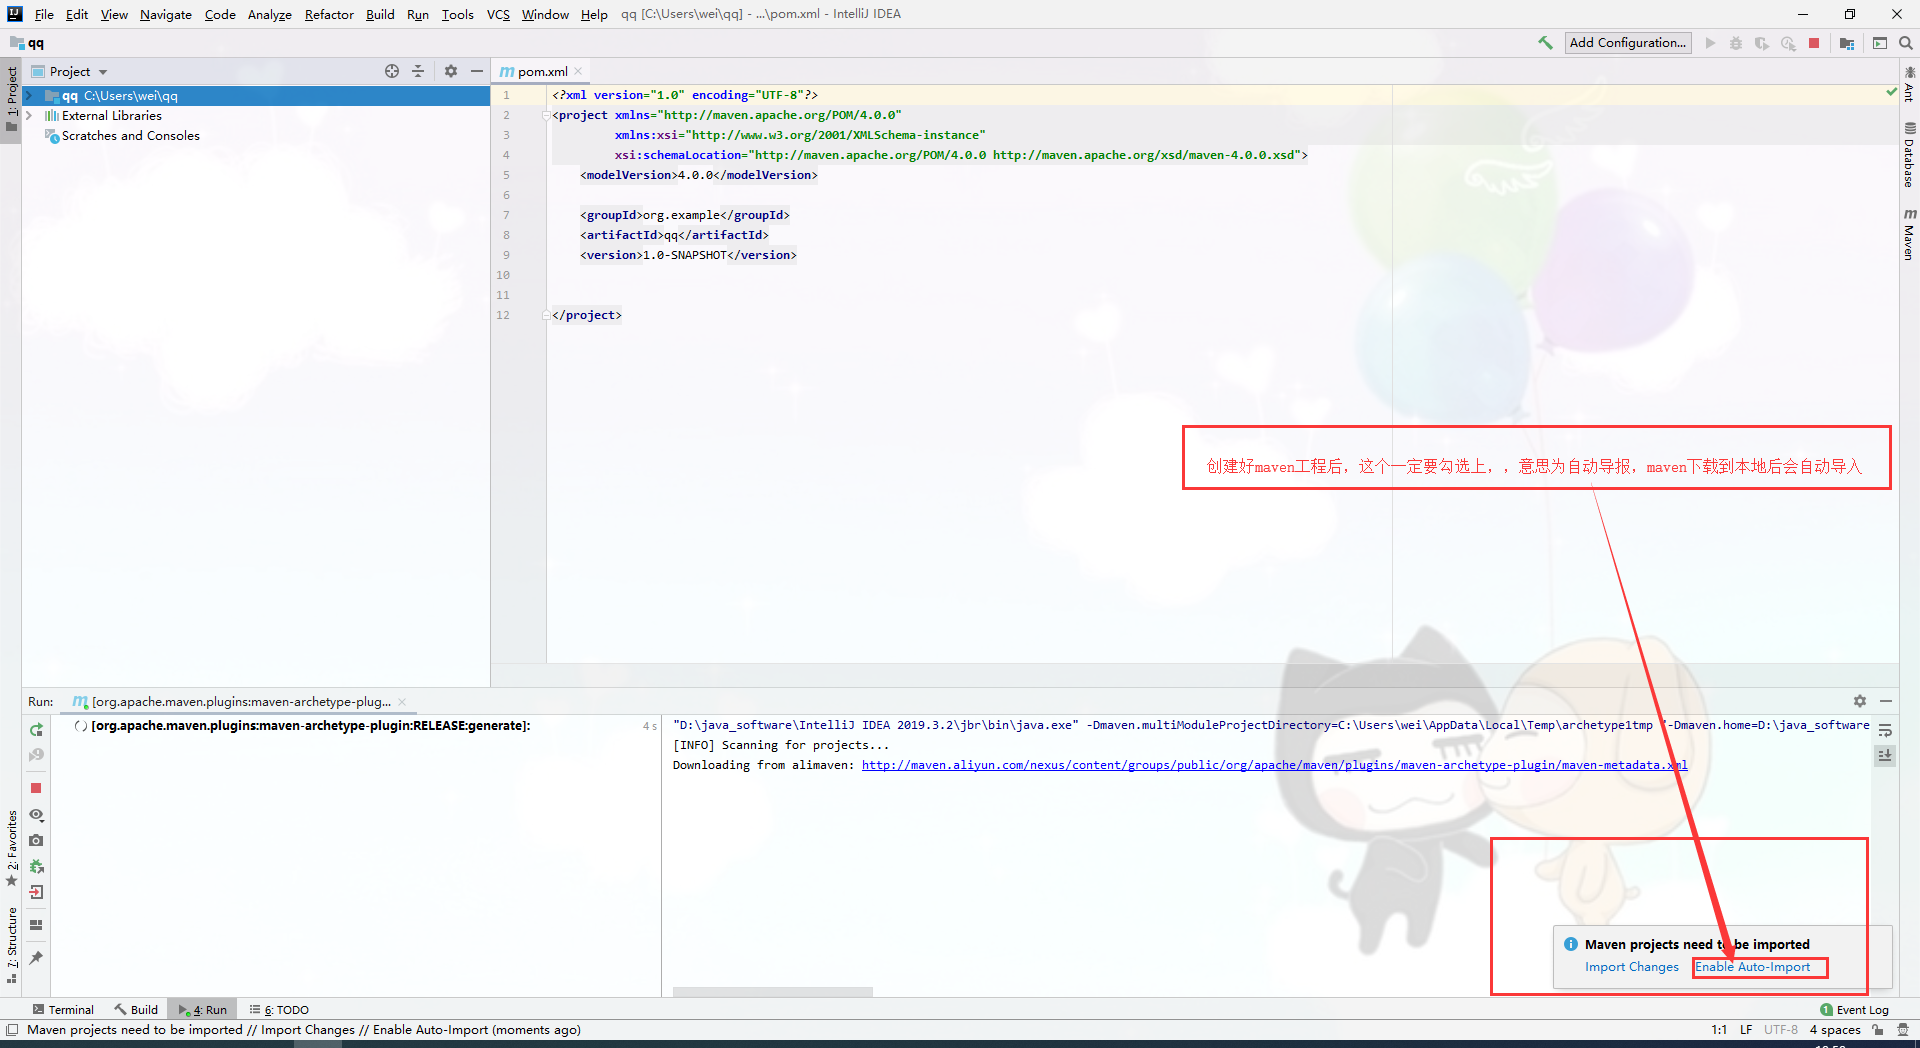Screen dimensions: 1920x1048
Task: Click the tool window quick-access icon in status bar corner
Action: click(x=12, y=1029)
